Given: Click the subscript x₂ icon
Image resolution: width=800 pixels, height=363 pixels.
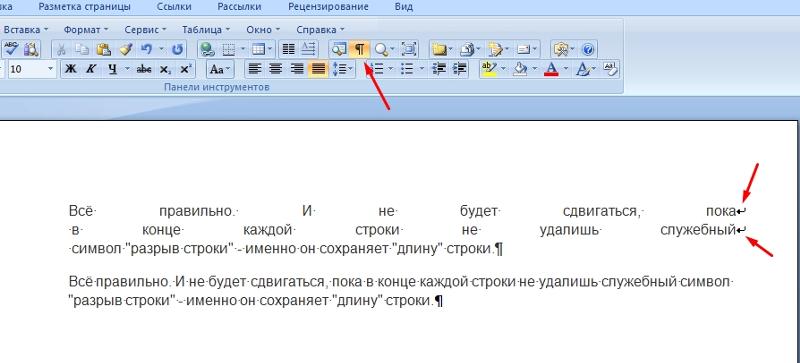Looking at the screenshot, I should tap(165, 69).
